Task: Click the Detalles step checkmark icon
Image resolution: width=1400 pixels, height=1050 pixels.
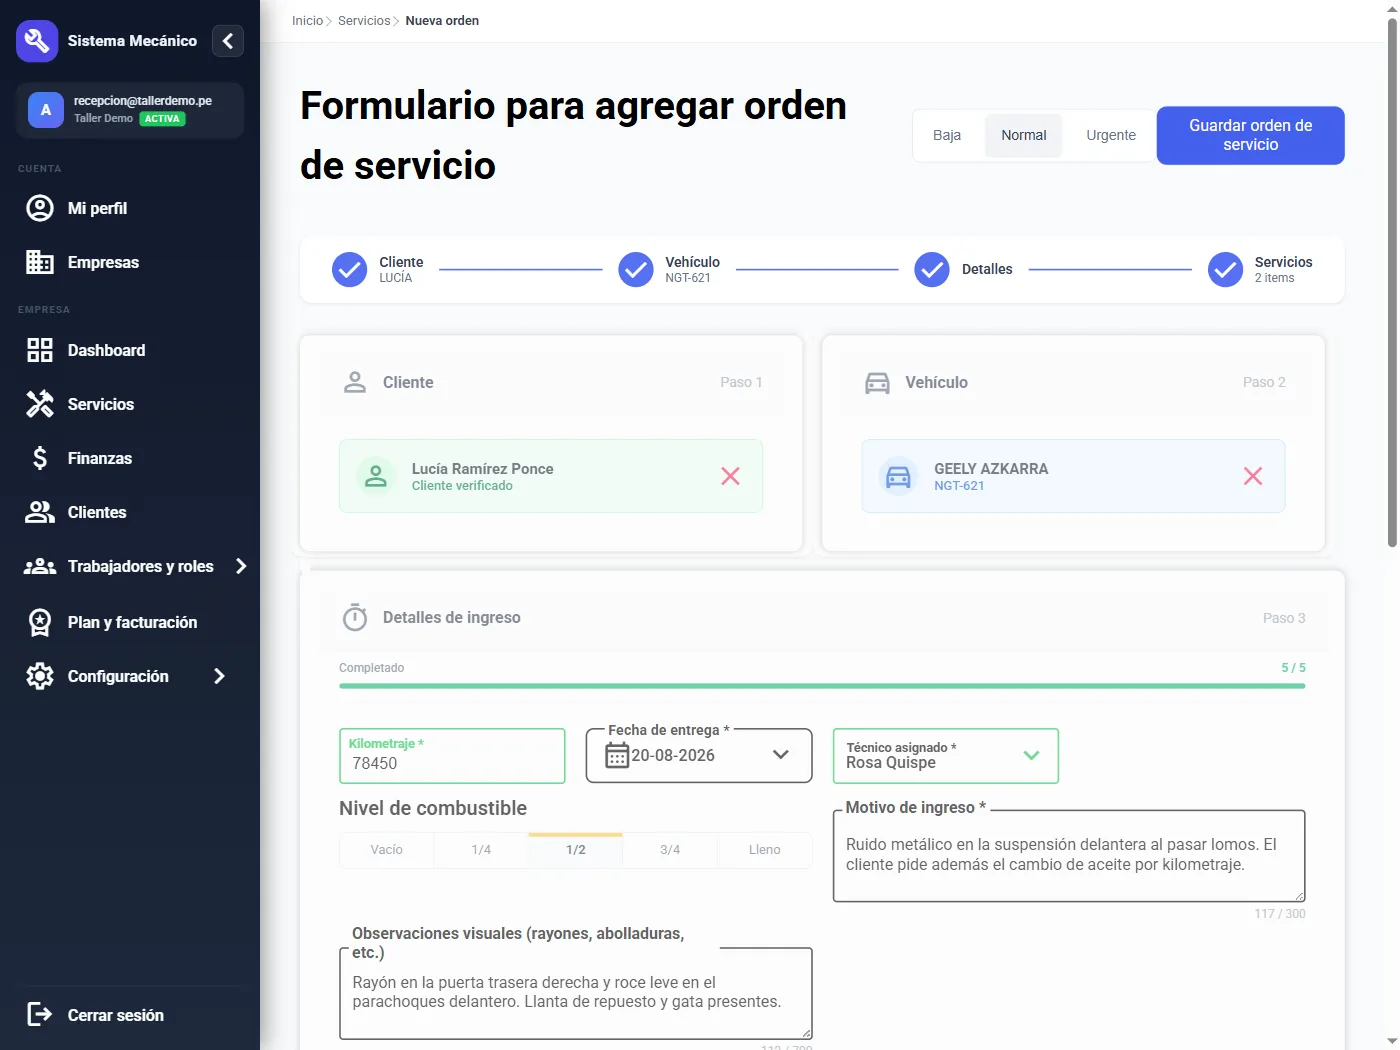Action: [932, 269]
